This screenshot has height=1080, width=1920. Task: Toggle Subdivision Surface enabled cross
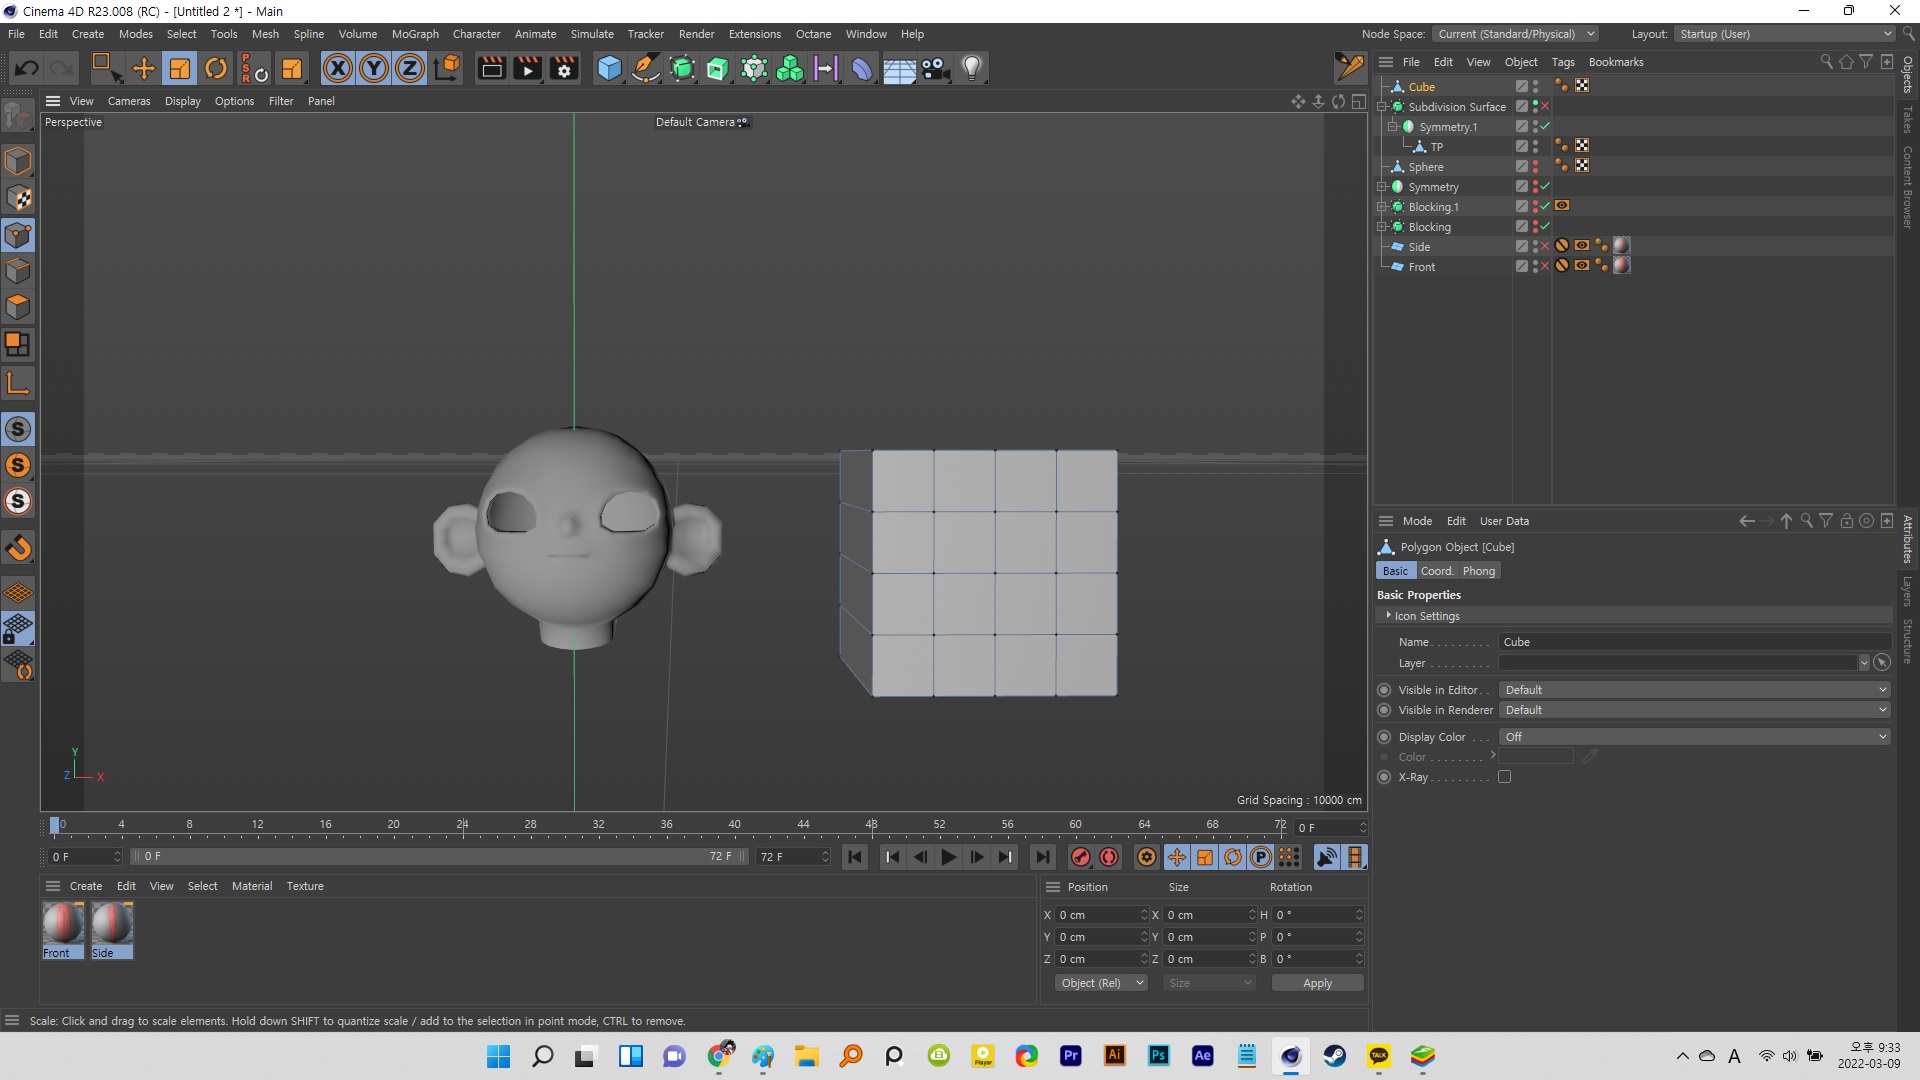[1546, 107]
